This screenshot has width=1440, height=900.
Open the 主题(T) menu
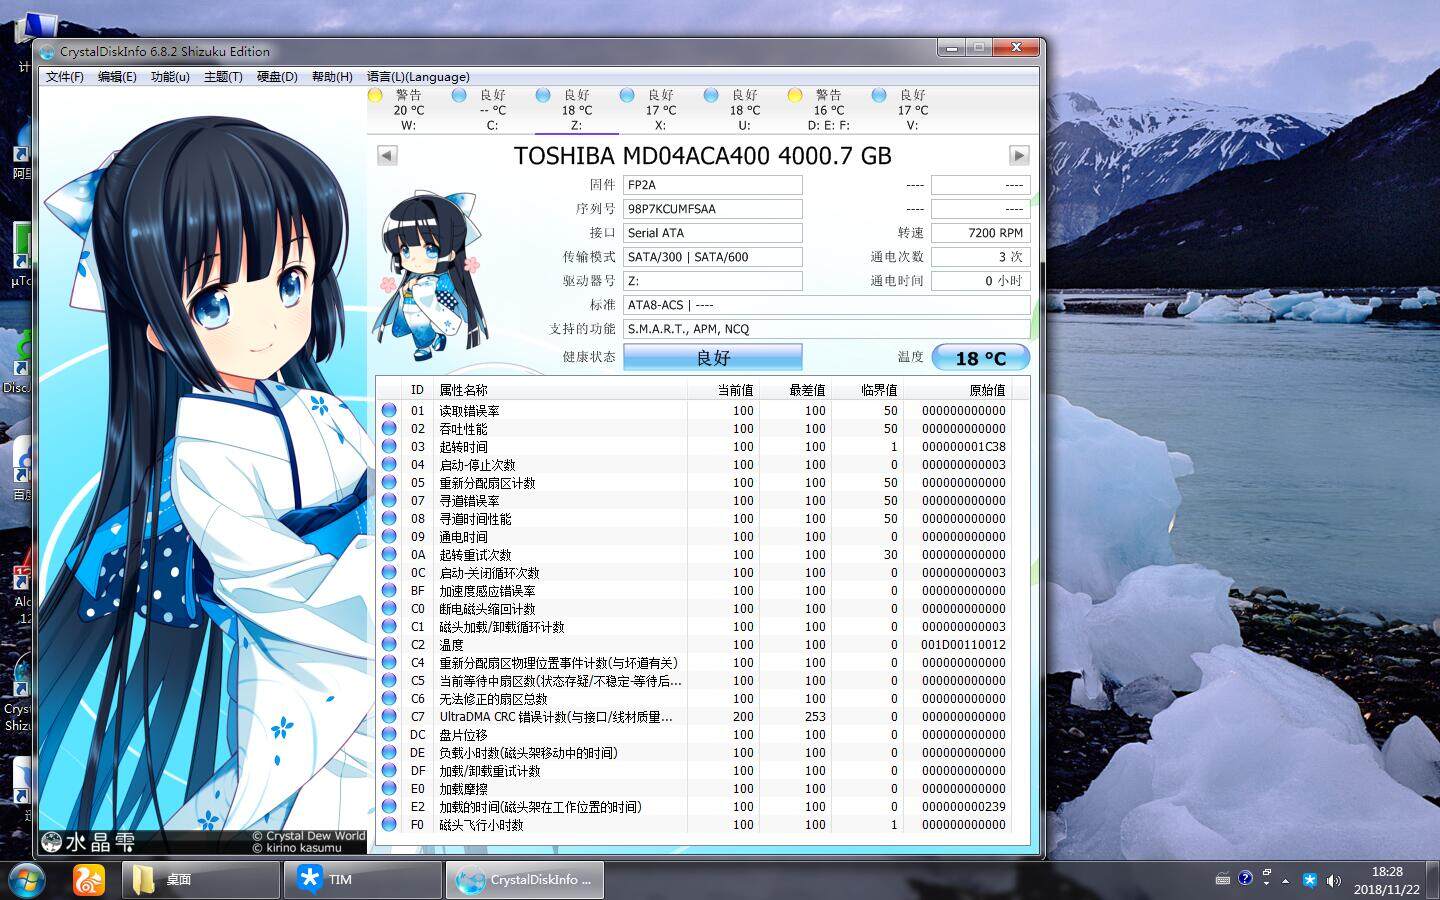(223, 76)
